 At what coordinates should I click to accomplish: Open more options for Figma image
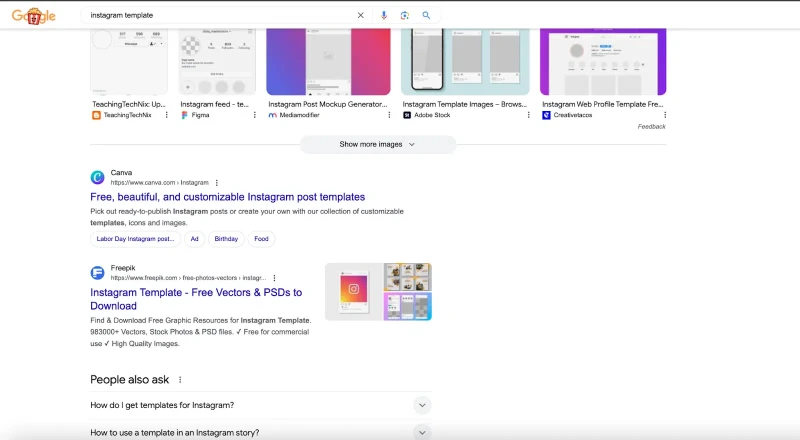click(x=255, y=115)
